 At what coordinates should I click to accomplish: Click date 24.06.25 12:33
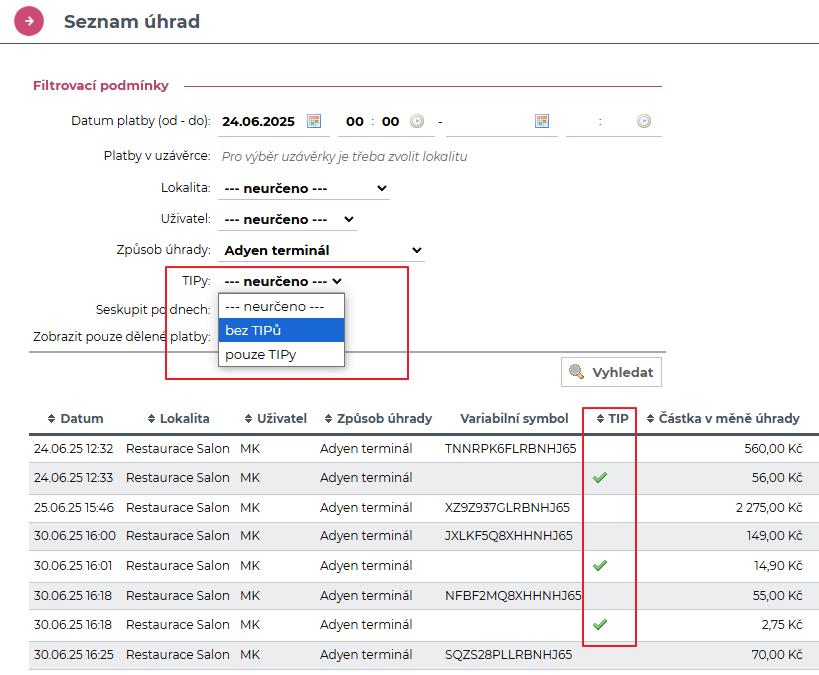click(x=73, y=478)
